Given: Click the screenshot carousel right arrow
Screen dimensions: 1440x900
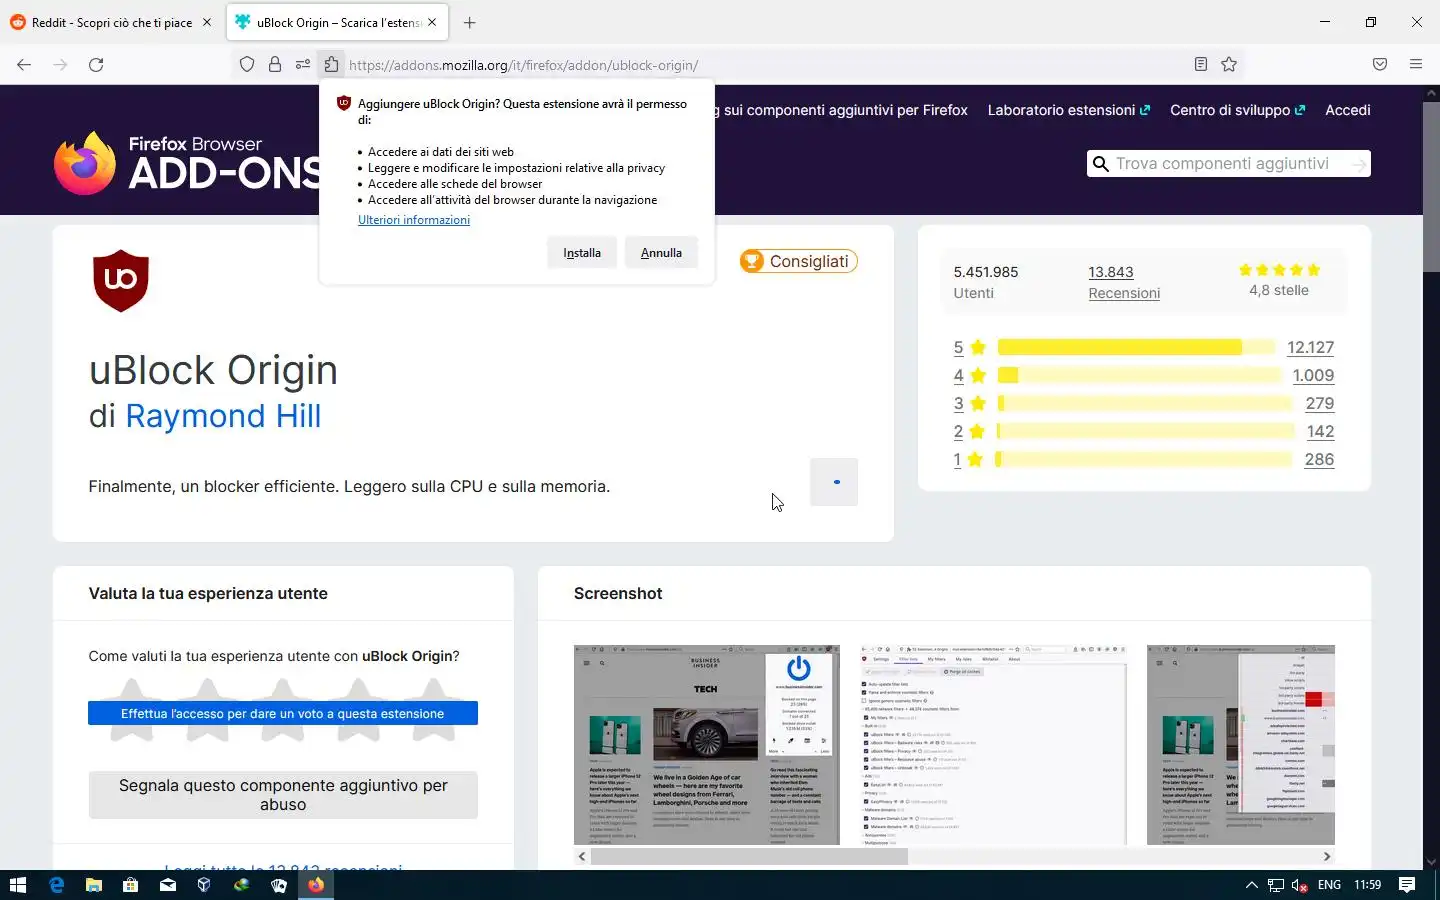Looking at the screenshot, I should click(1327, 856).
